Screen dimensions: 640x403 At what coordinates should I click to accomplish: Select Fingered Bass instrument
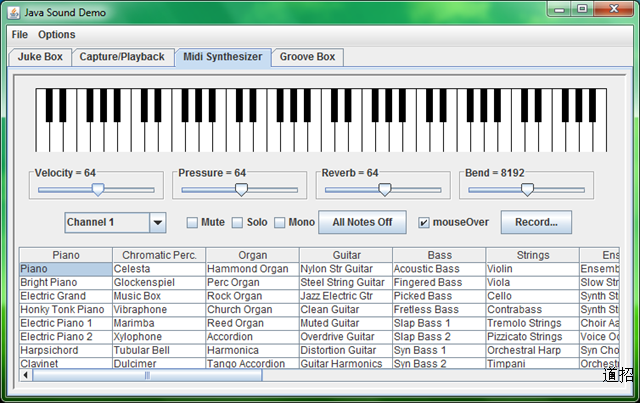tap(439, 283)
